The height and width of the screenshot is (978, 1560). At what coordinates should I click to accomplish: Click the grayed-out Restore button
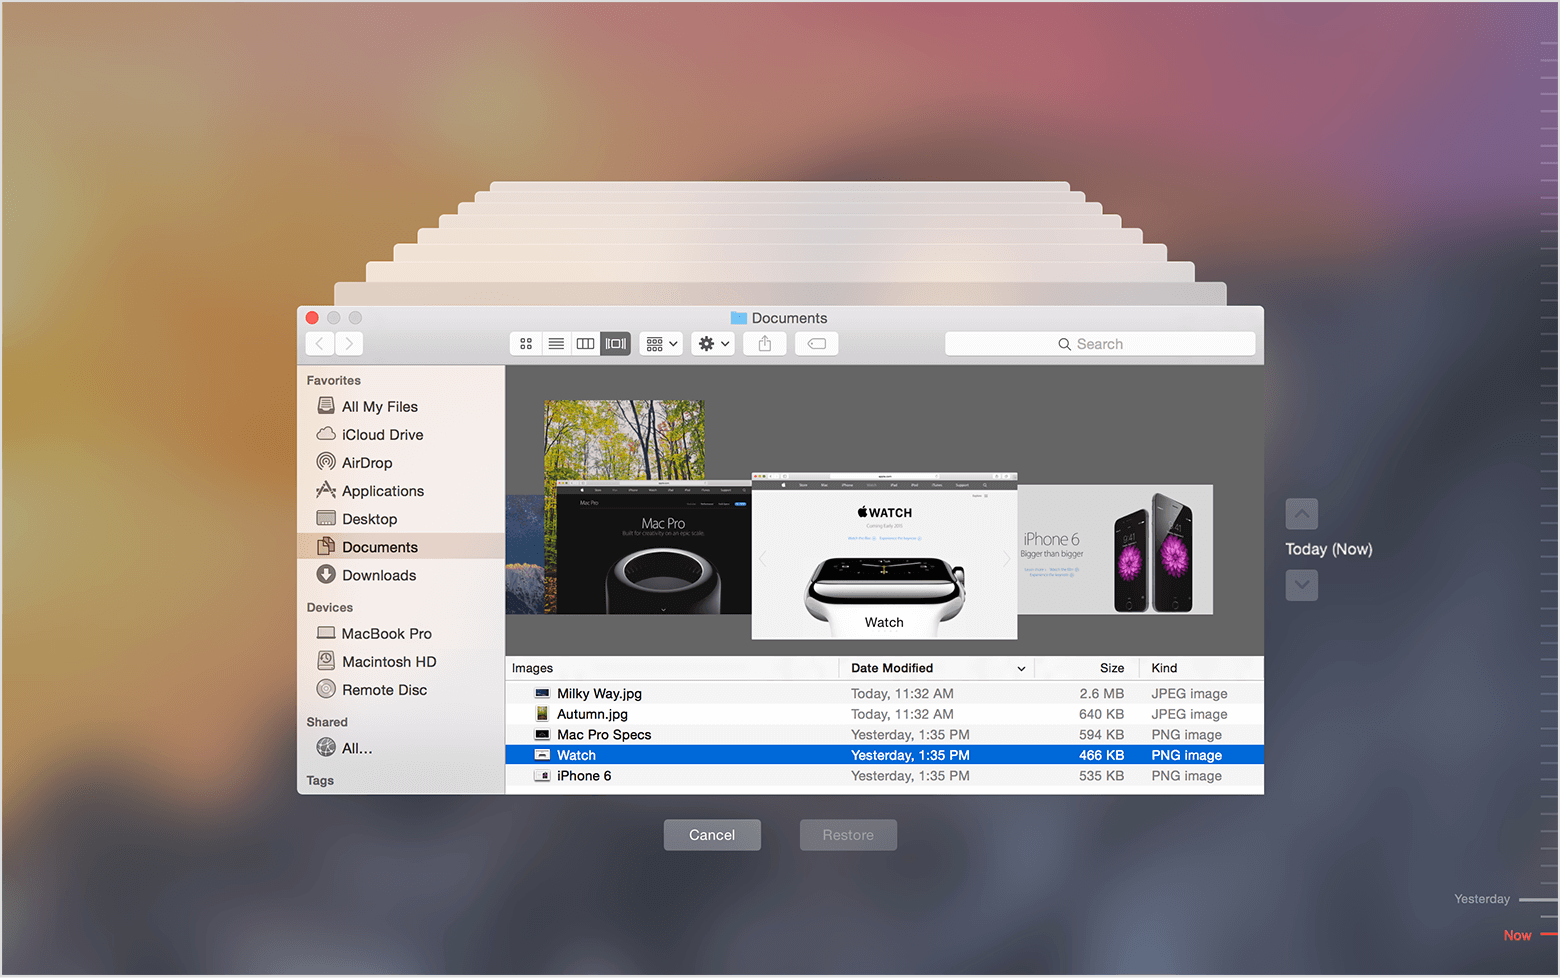click(848, 835)
